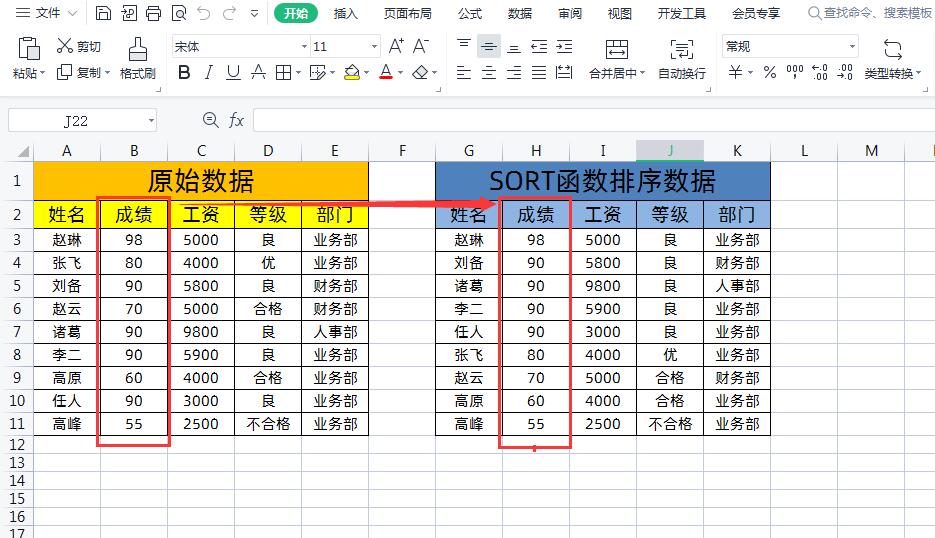Image resolution: width=935 pixels, height=538 pixels.
Task: Click the 自动换行 (Wrap Text) button
Action: click(682, 59)
